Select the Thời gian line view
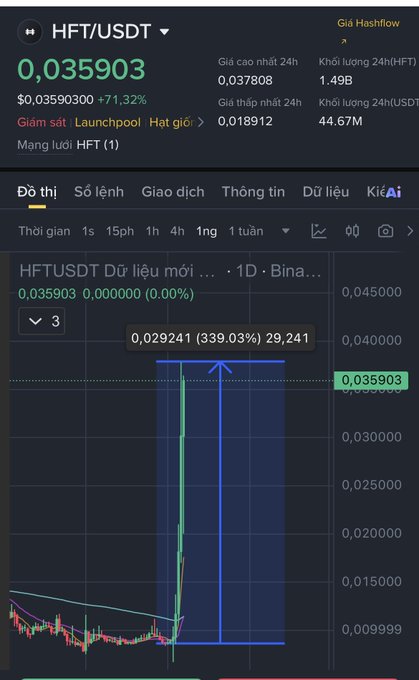The width and height of the screenshot is (419, 680). pyautogui.click(x=44, y=231)
